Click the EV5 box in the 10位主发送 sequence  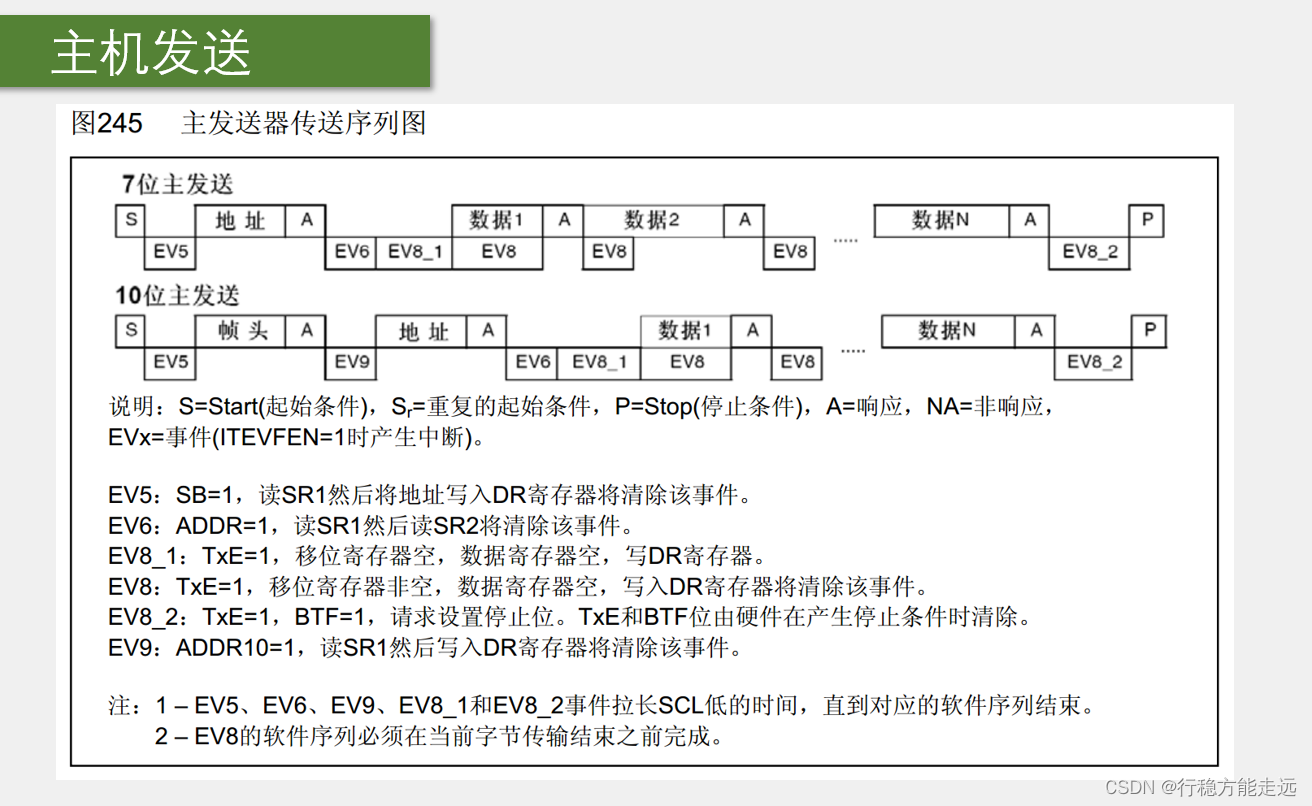171,362
